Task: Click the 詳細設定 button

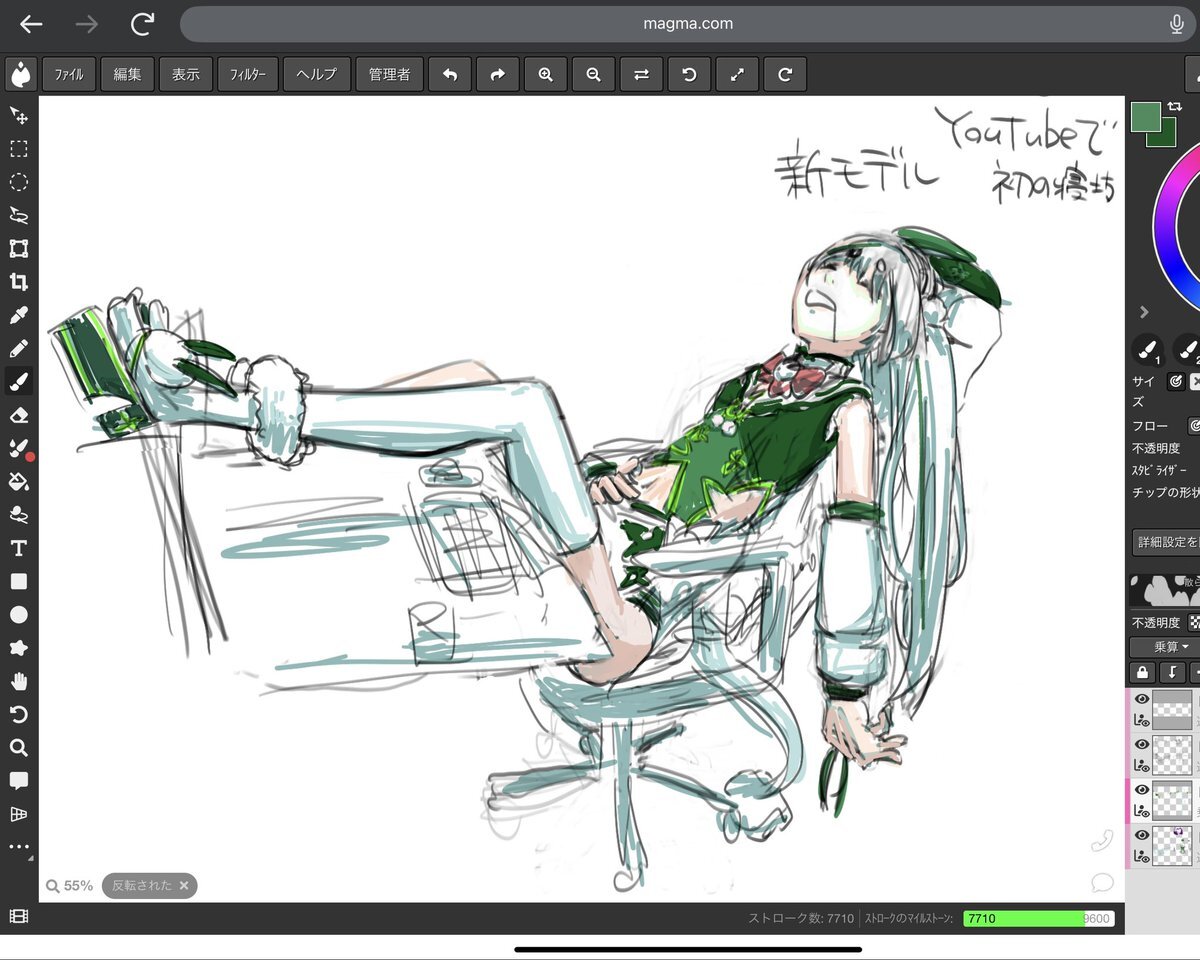Action: [x=1166, y=542]
